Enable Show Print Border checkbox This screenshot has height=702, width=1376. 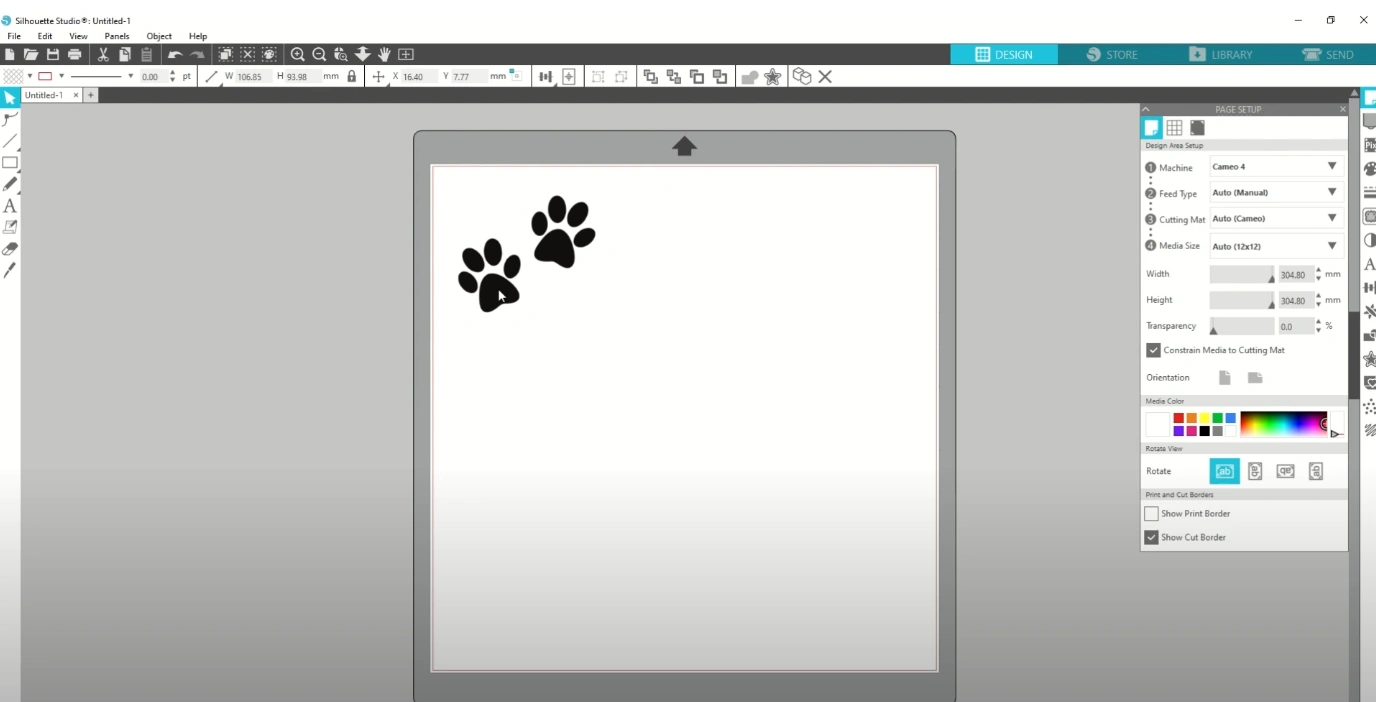[x=1151, y=513]
